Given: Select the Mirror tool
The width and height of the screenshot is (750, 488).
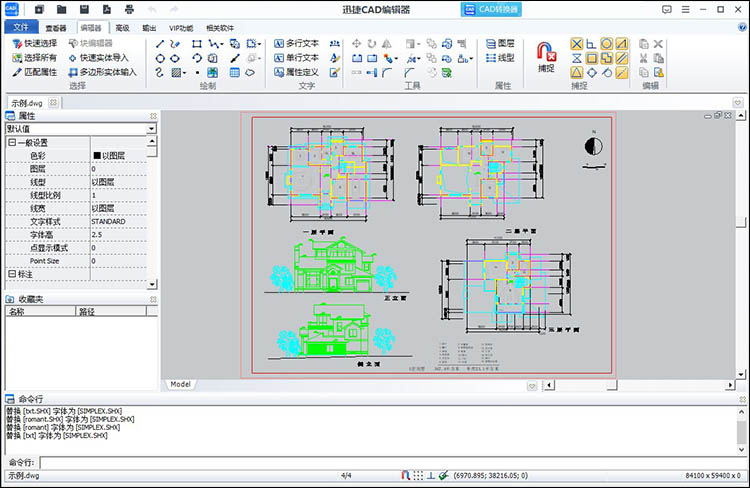Looking at the screenshot, I should 386,44.
